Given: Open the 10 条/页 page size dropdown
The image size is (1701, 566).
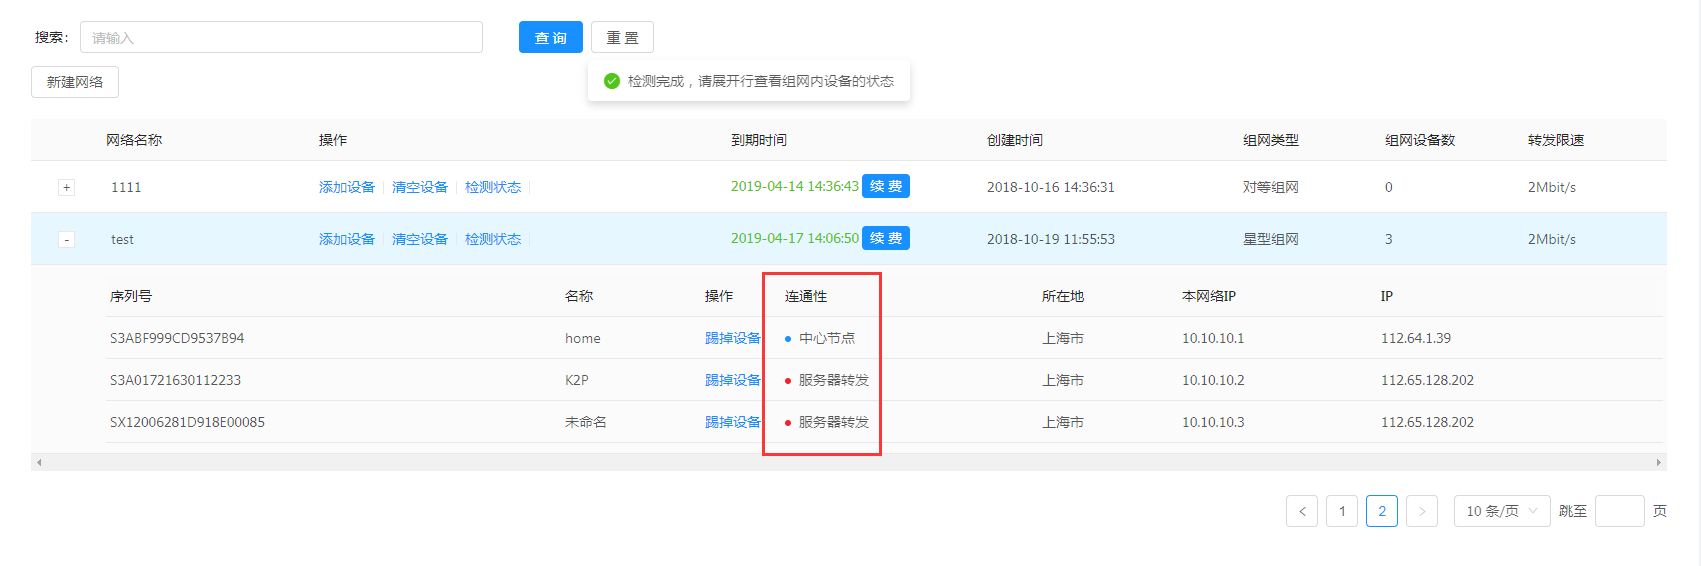Looking at the screenshot, I should coord(1502,511).
